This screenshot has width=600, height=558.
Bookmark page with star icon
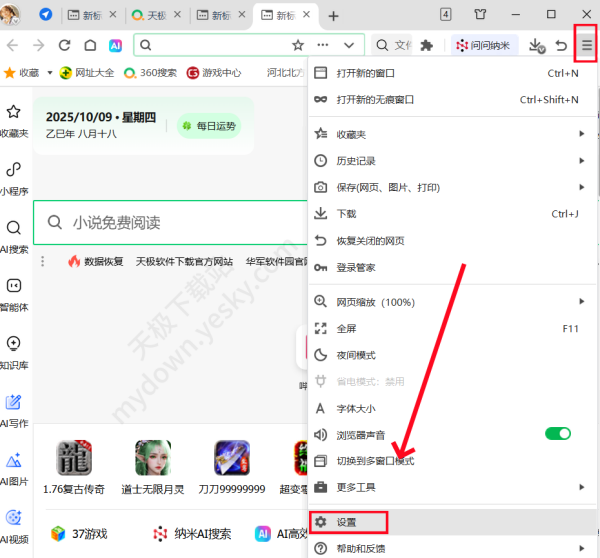click(297, 45)
